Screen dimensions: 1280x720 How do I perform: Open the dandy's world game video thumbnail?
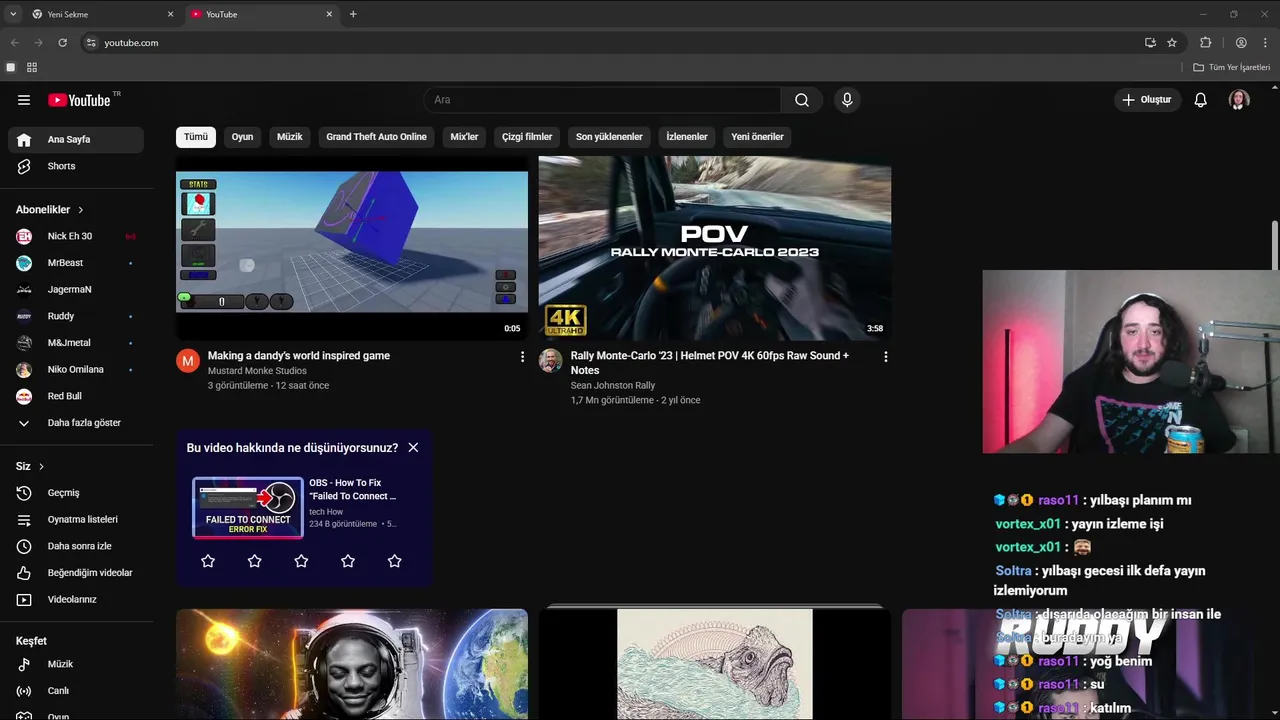point(352,248)
